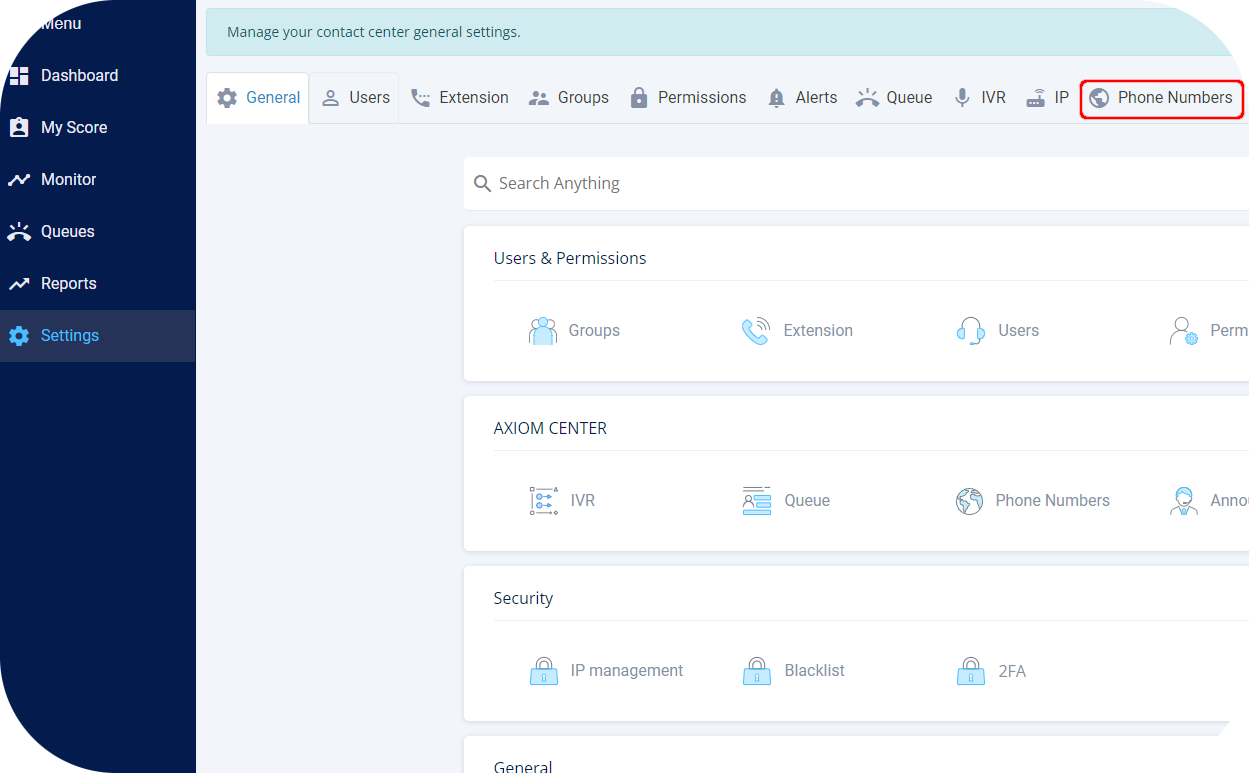This screenshot has height=773, width=1249.
Task: Open Users link under Users & Permissions
Action: pyautogui.click(x=1018, y=331)
